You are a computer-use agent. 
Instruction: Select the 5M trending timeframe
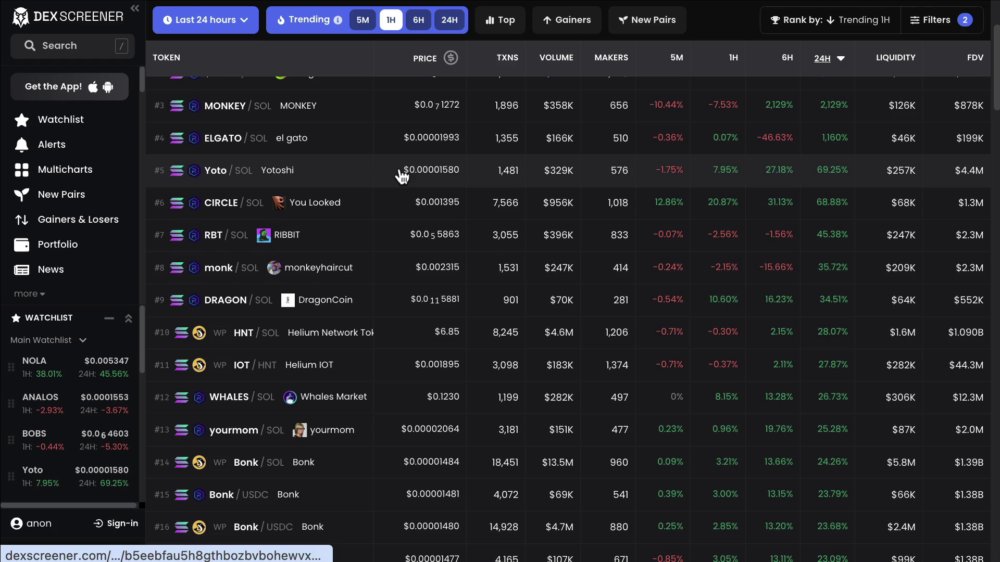[x=362, y=20]
